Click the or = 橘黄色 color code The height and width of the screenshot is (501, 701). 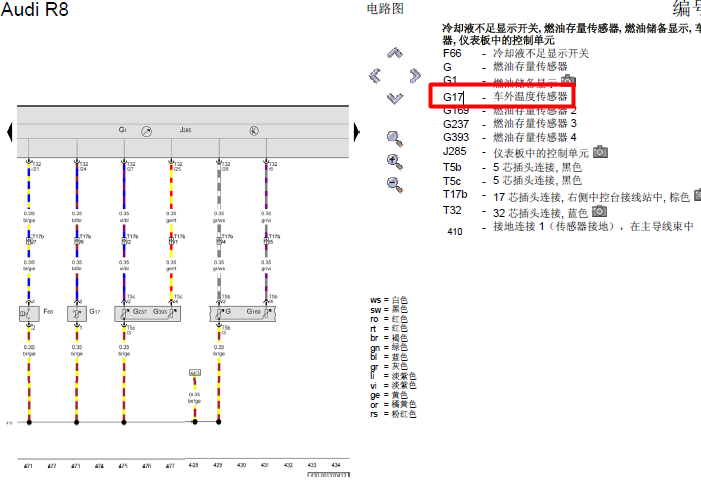[393, 404]
